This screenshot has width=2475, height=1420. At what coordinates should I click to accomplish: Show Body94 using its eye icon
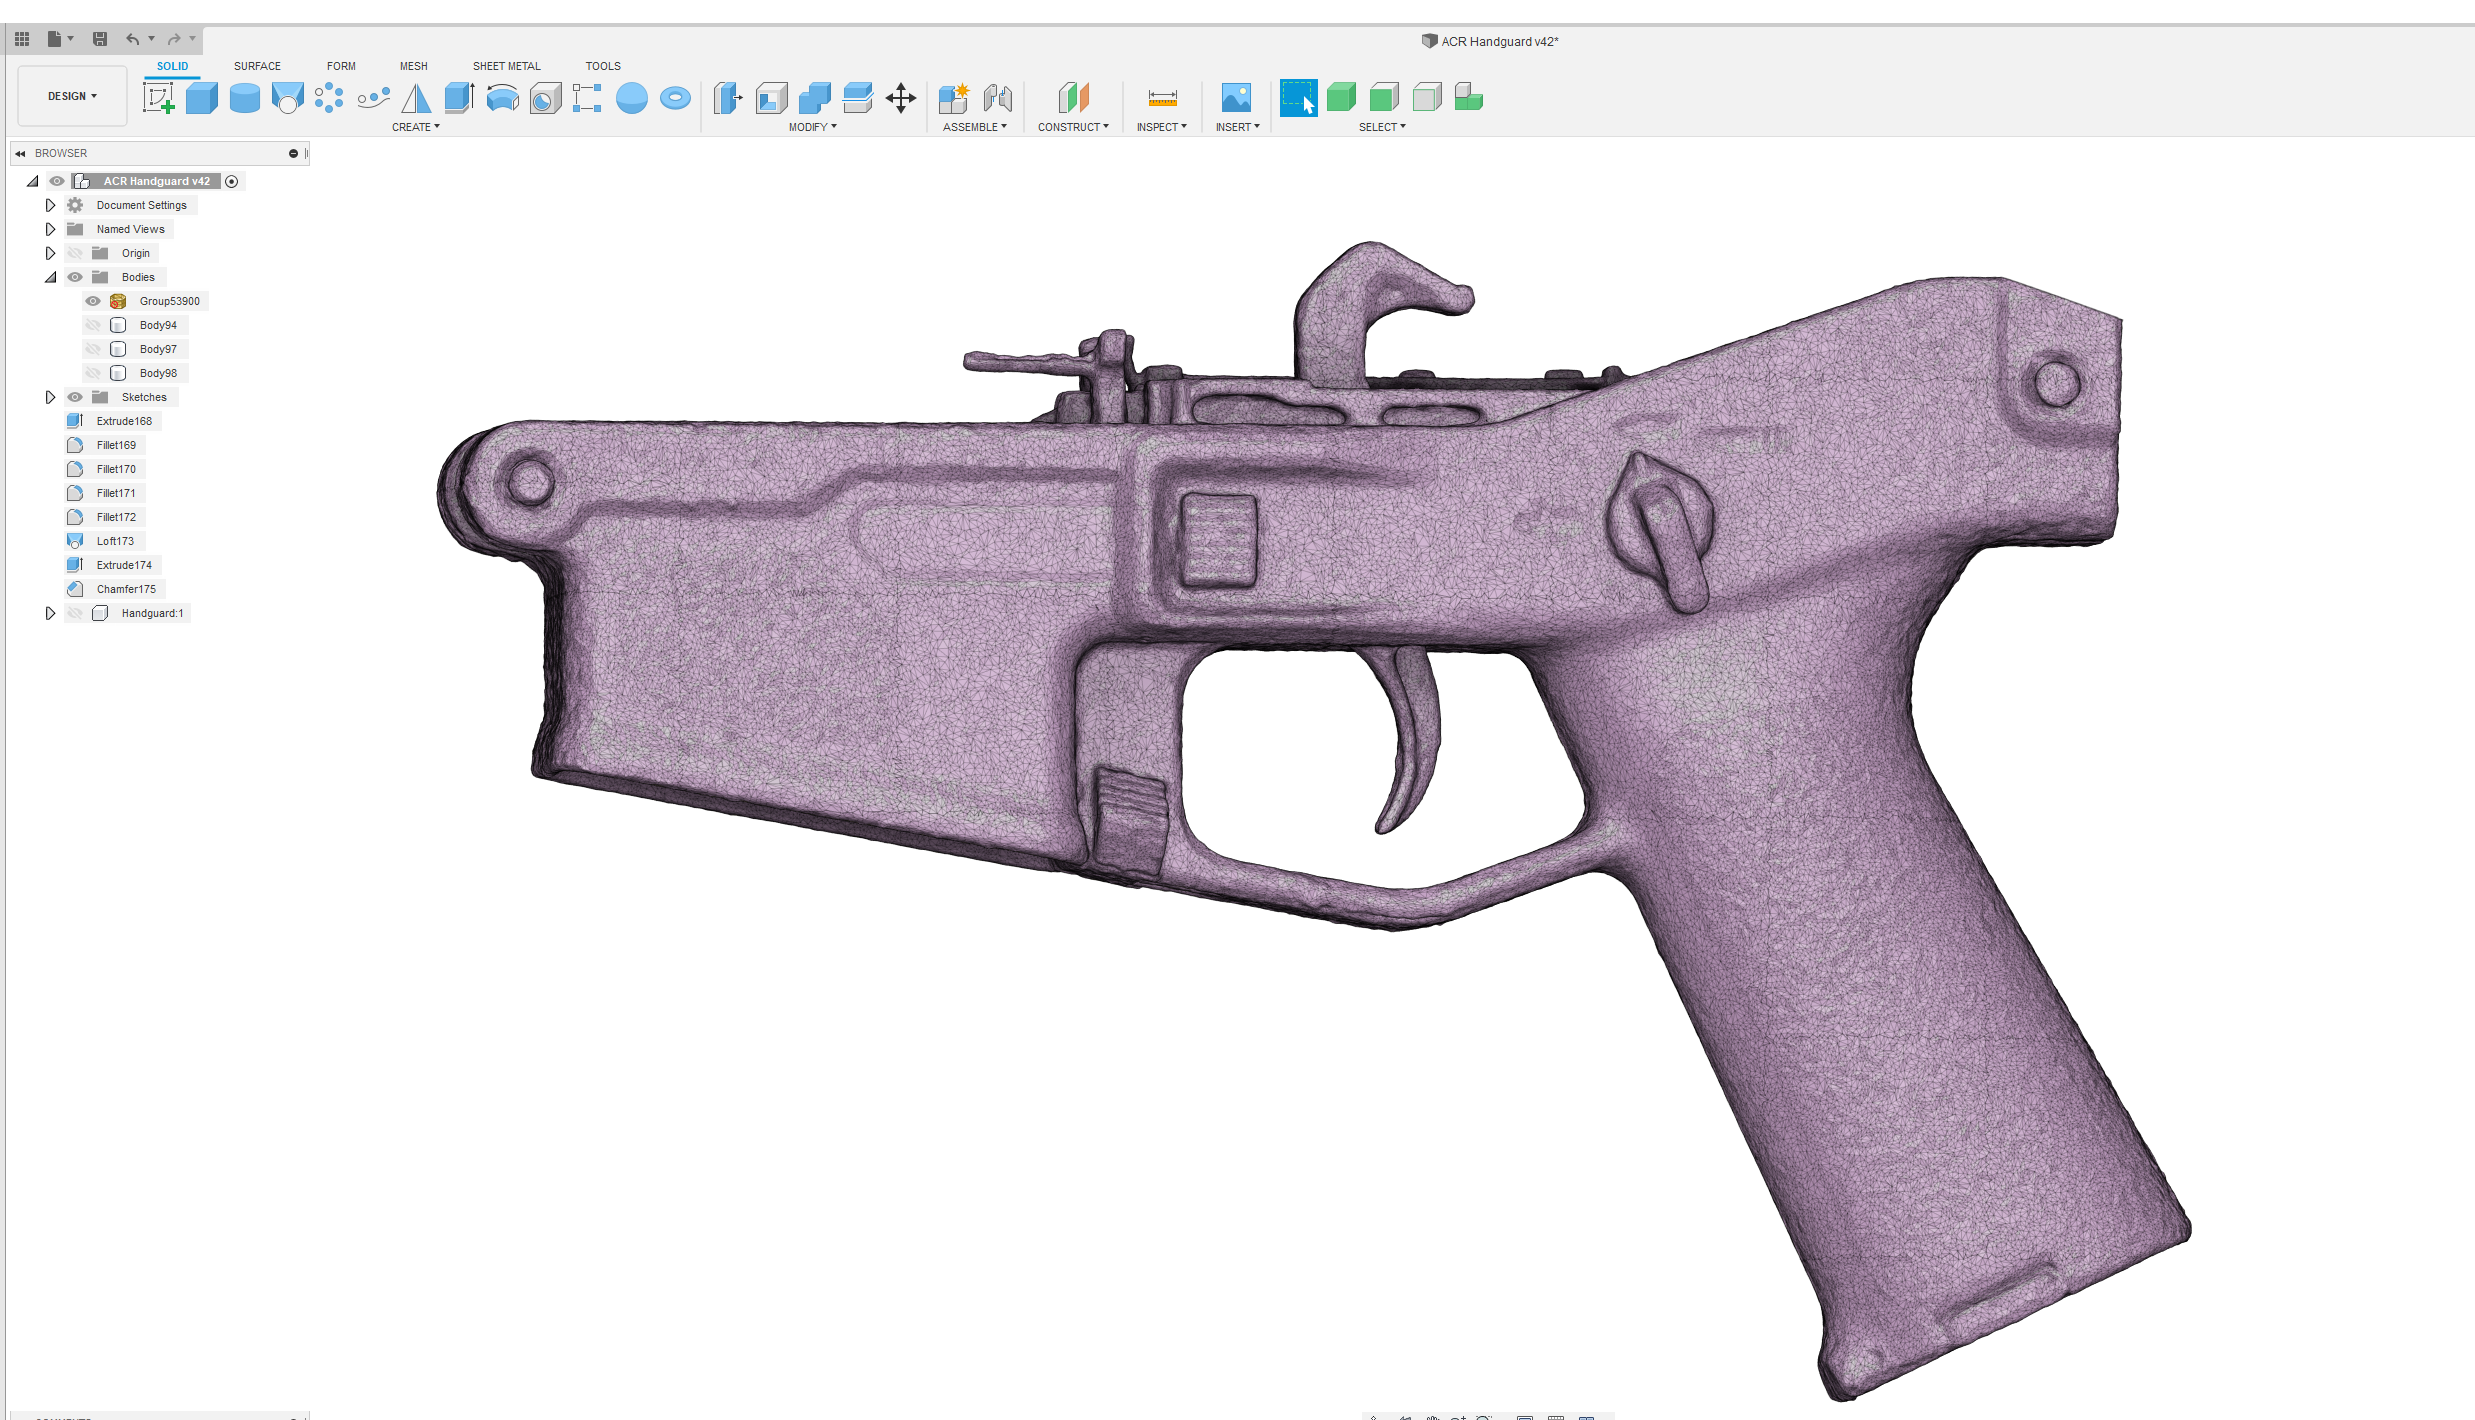[x=93, y=325]
